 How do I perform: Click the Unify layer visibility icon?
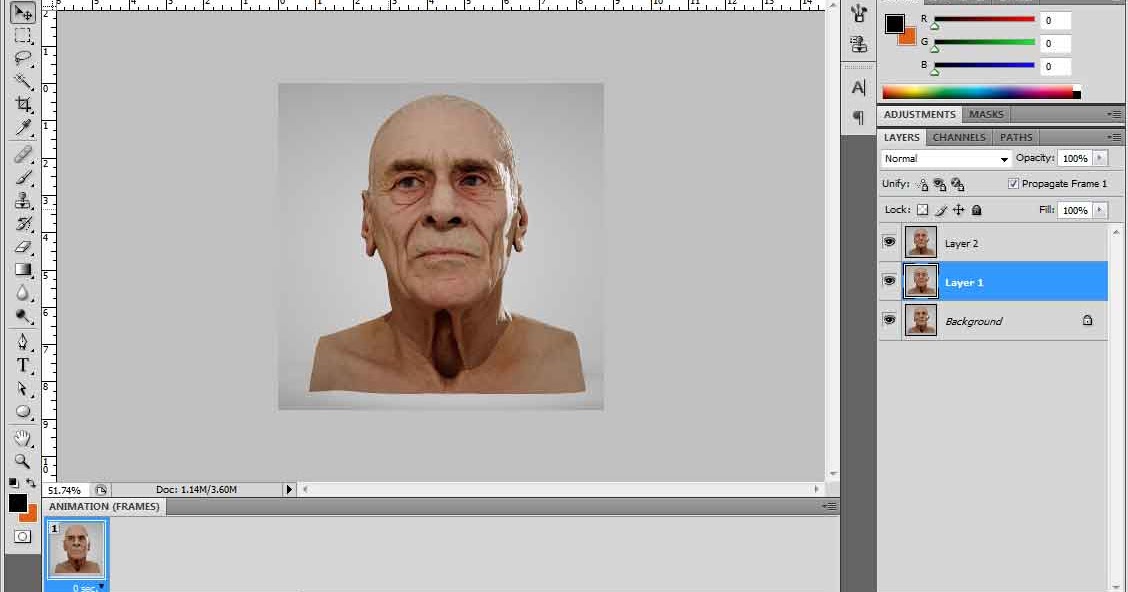(940, 184)
